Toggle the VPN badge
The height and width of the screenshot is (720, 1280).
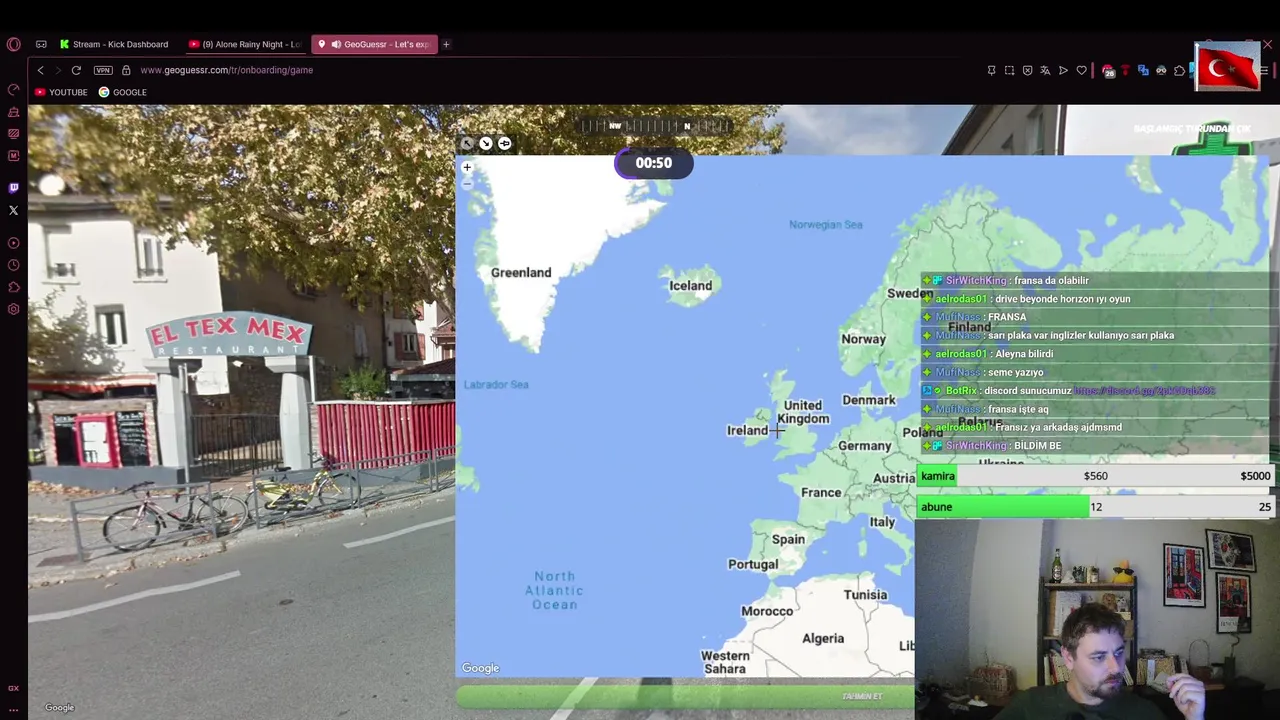103,70
